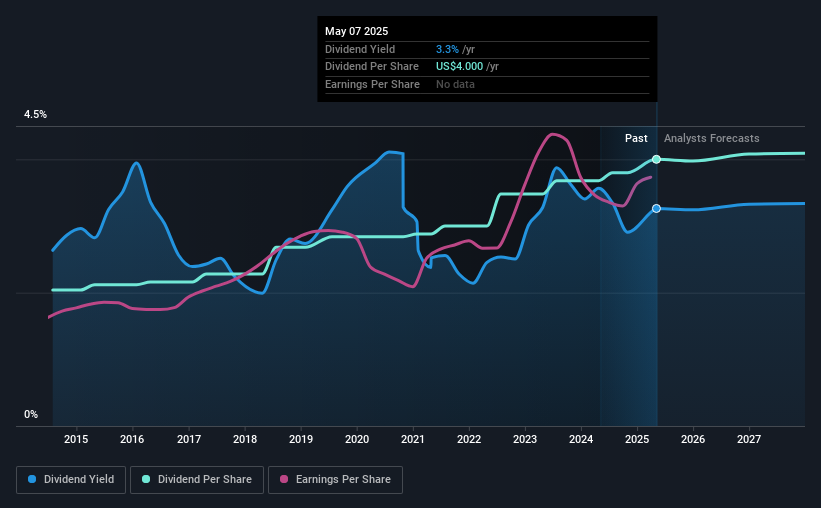
Task: Toggle the Earnings Per Share legend button
Action: 335,479
